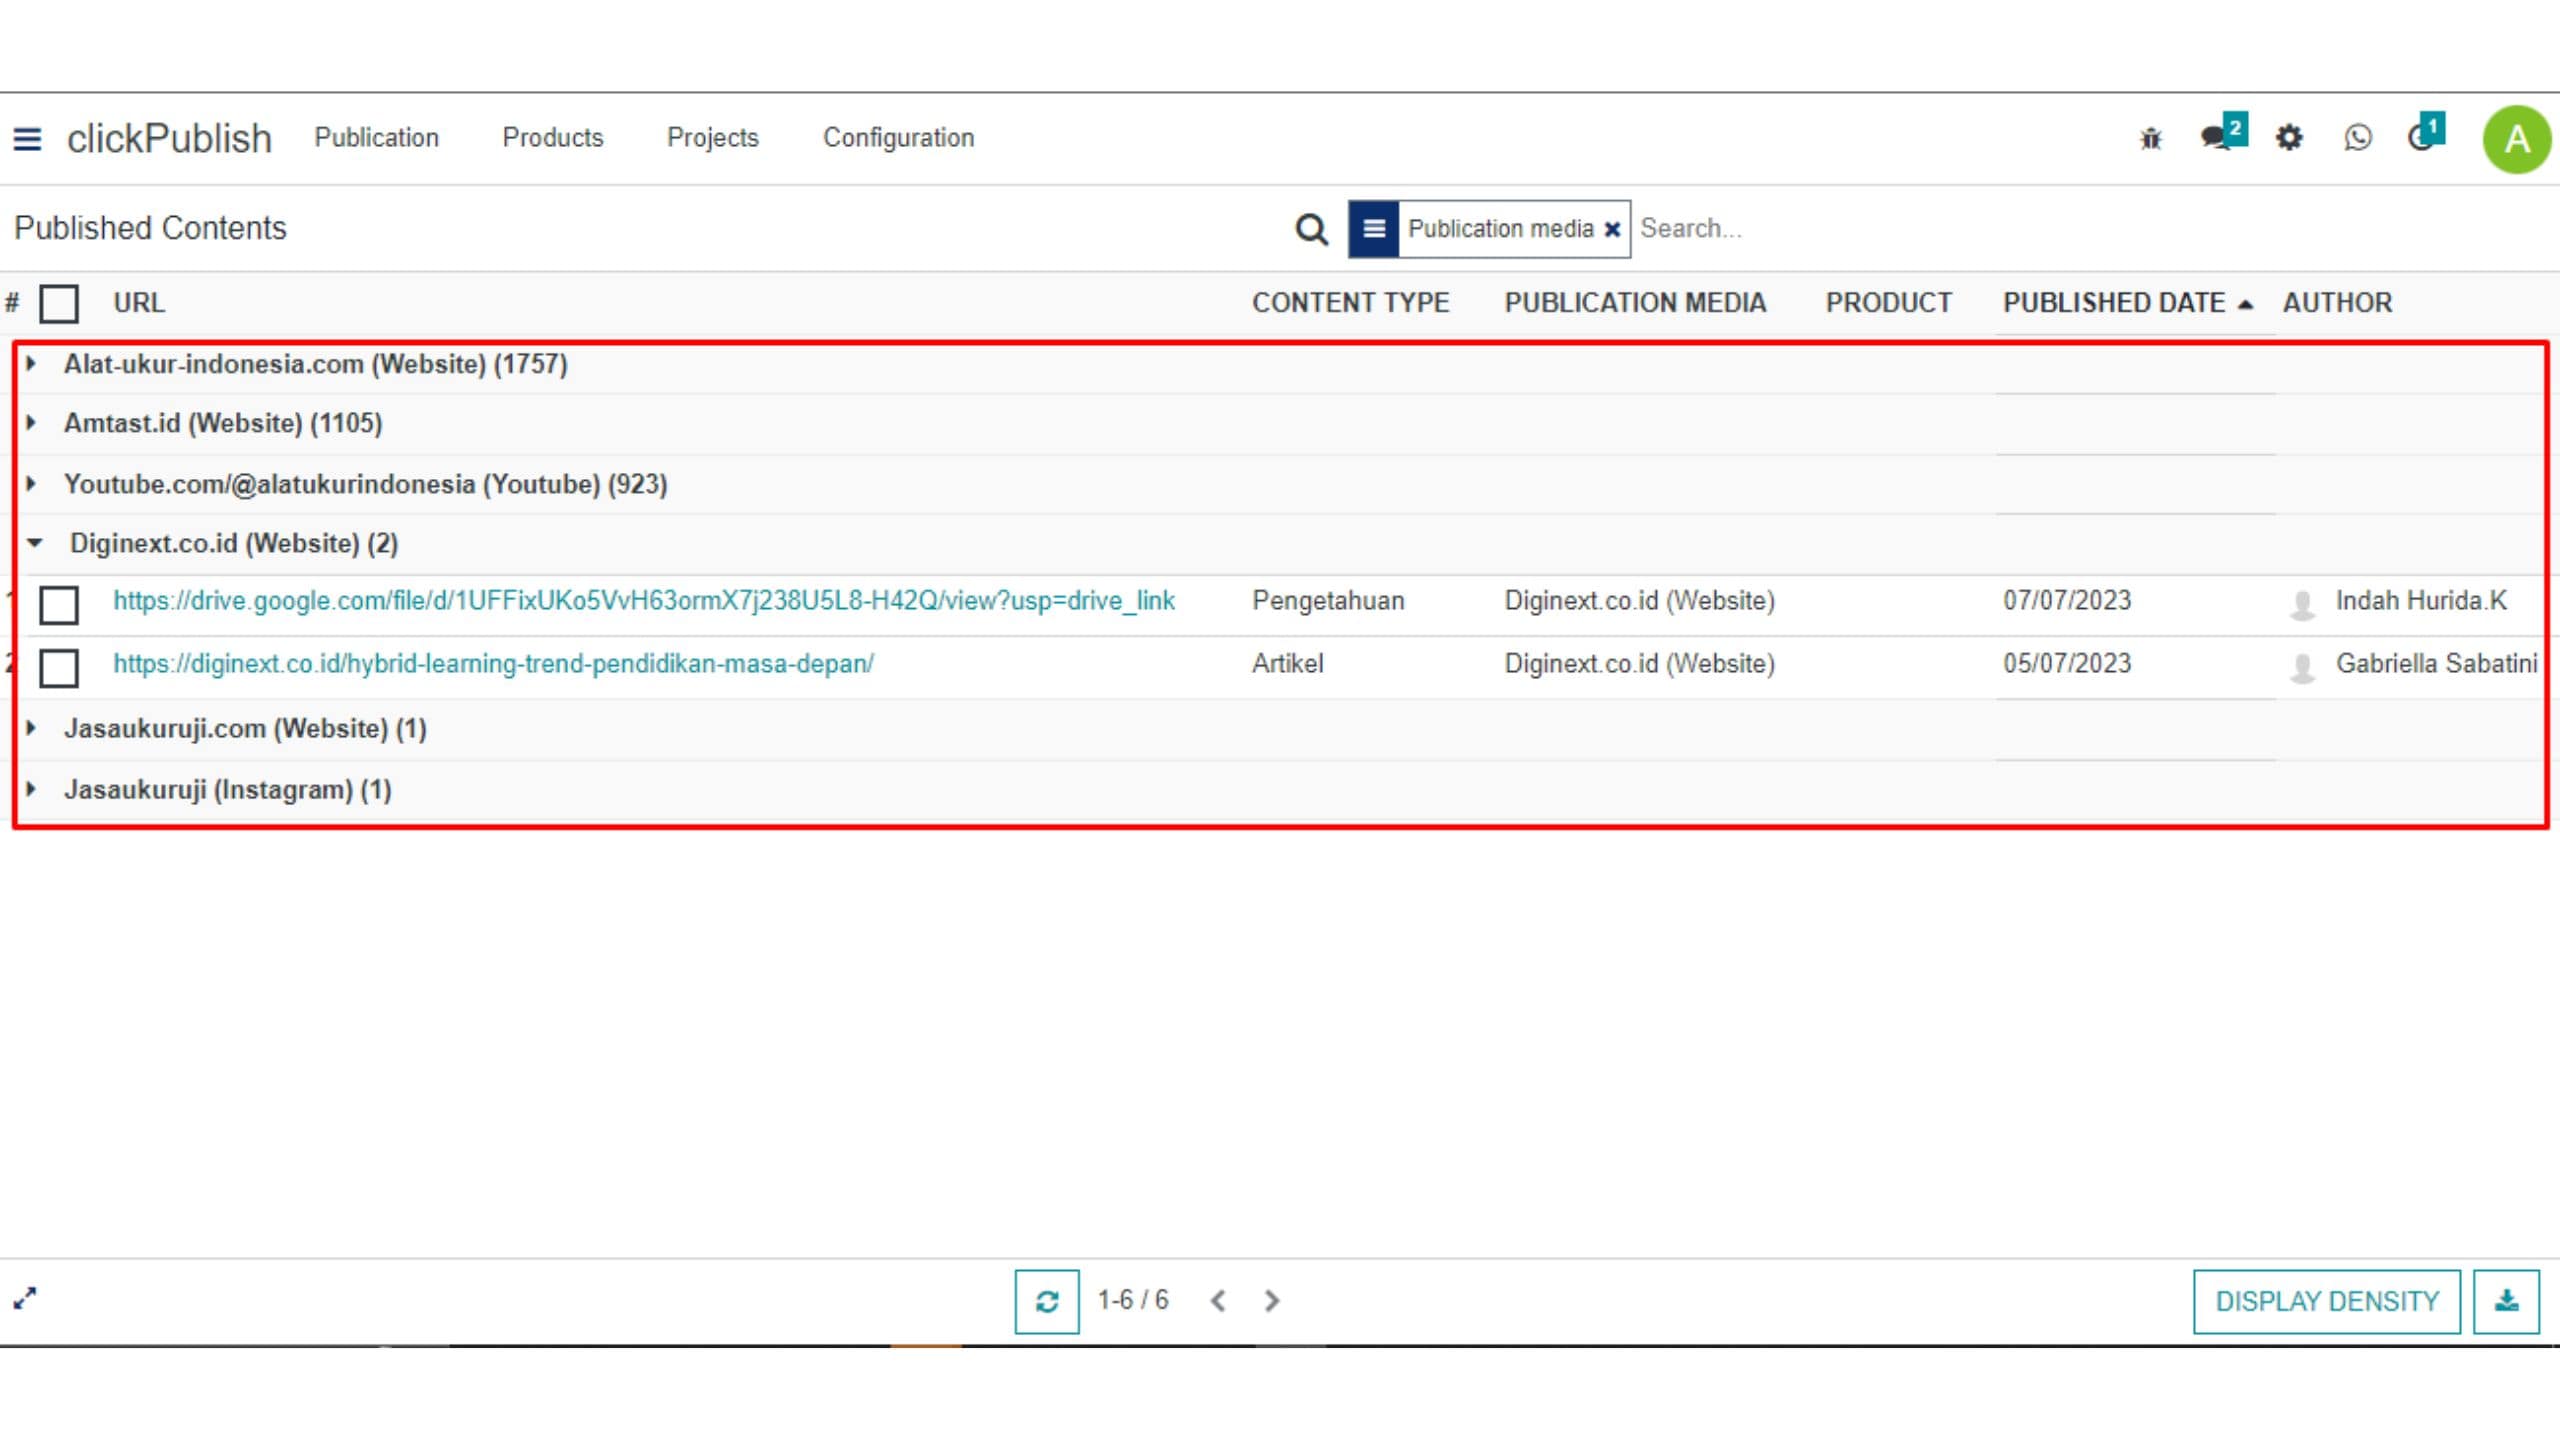
Task: Click the refresh list button
Action: click(1047, 1301)
